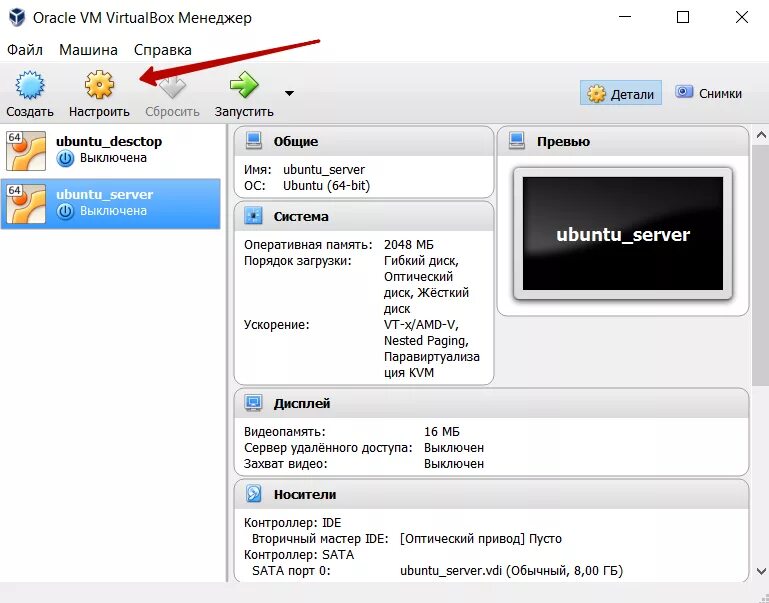
Task: Open the Машина menu
Action: point(88,50)
